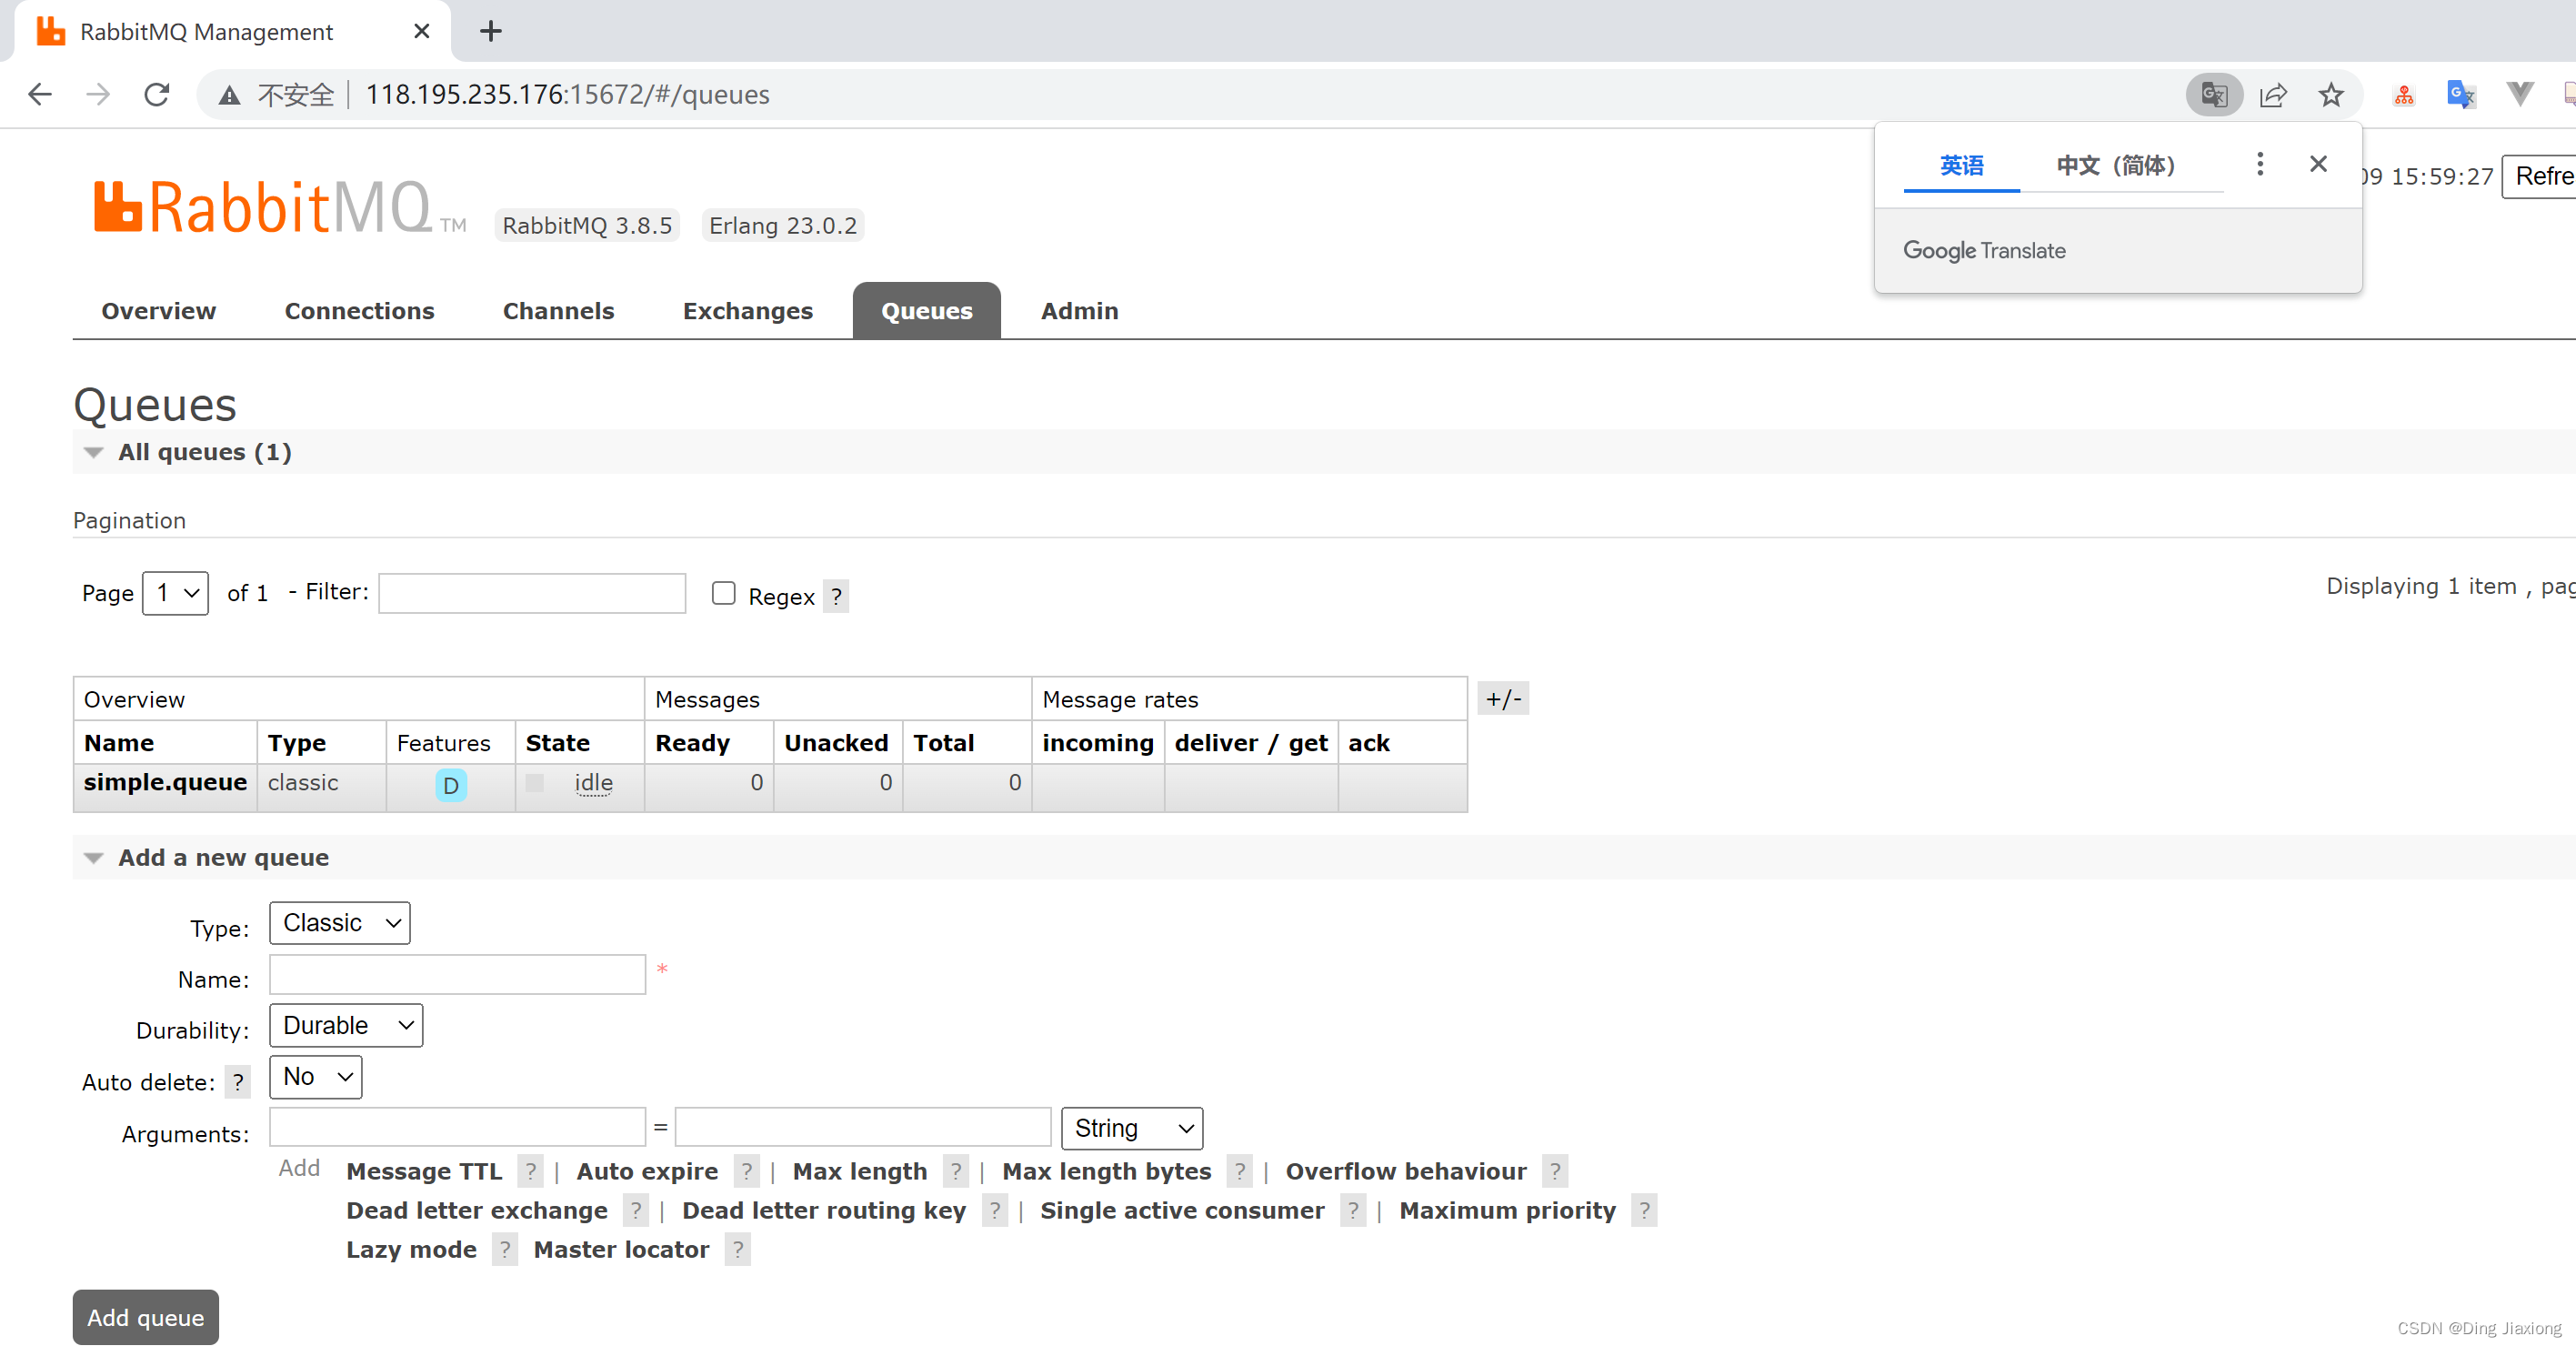The image size is (2576, 1346).
Task: Click the Google Translate icon in address bar
Action: (2214, 95)
